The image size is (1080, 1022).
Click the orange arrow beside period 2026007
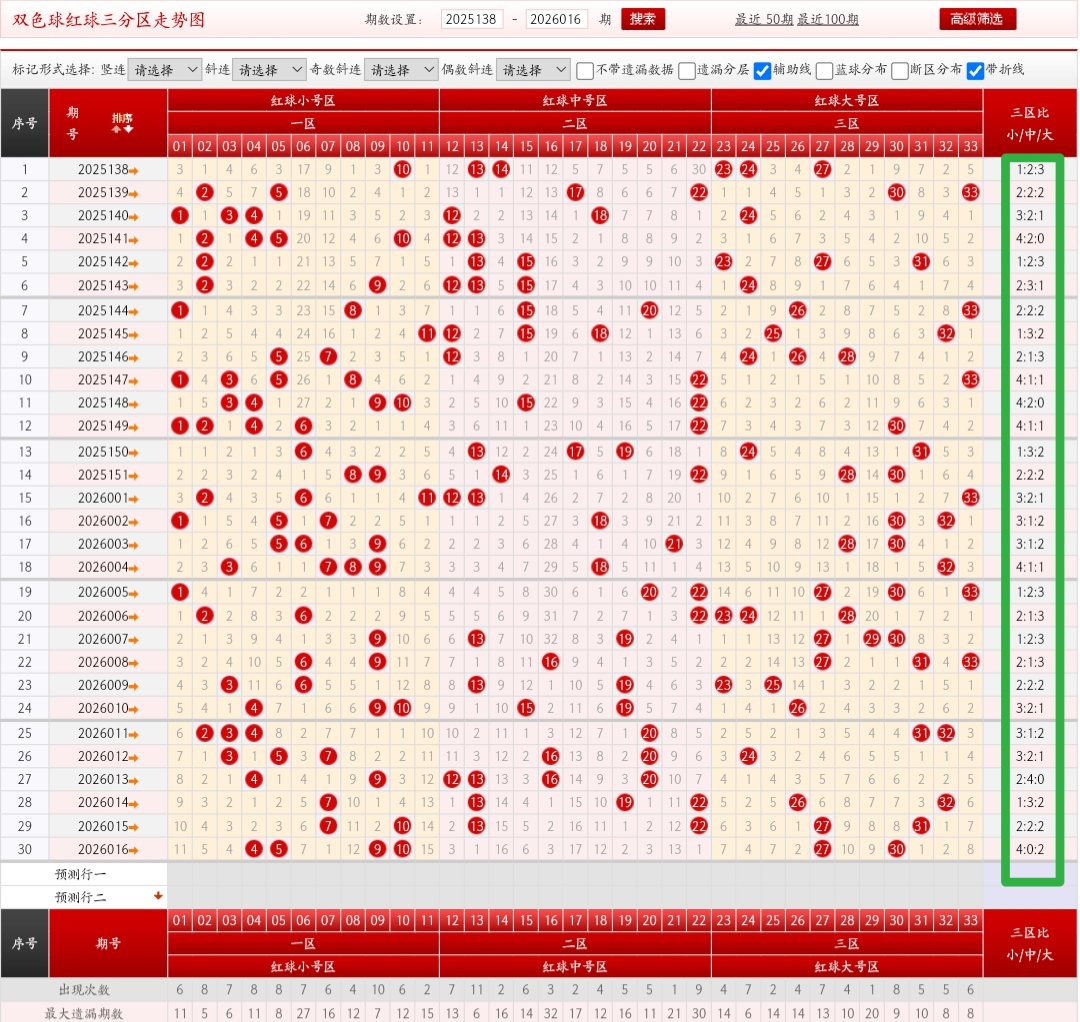[x=134, y=640]
